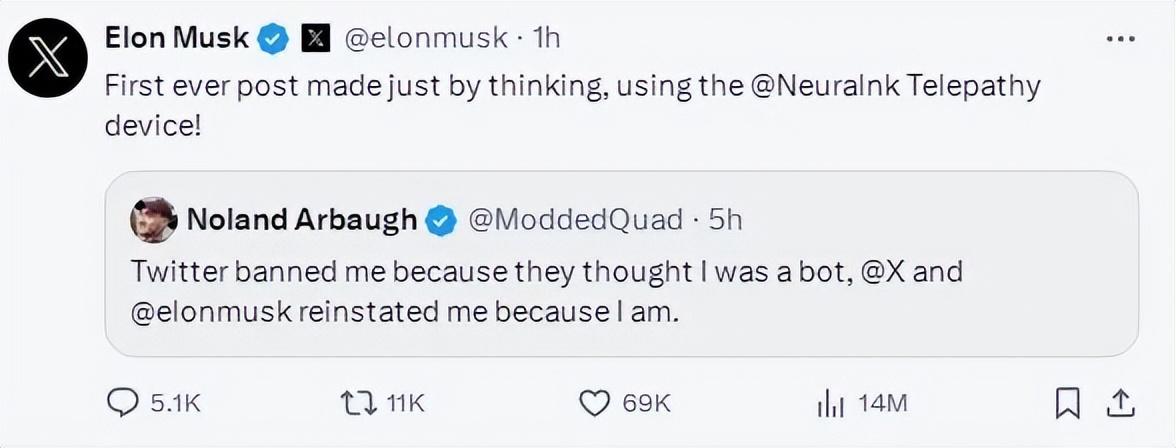The width and height of the screenshot is (1176, 448).
Task: Open the @ModdedQuad handle
Action: (x=575, y=220)
